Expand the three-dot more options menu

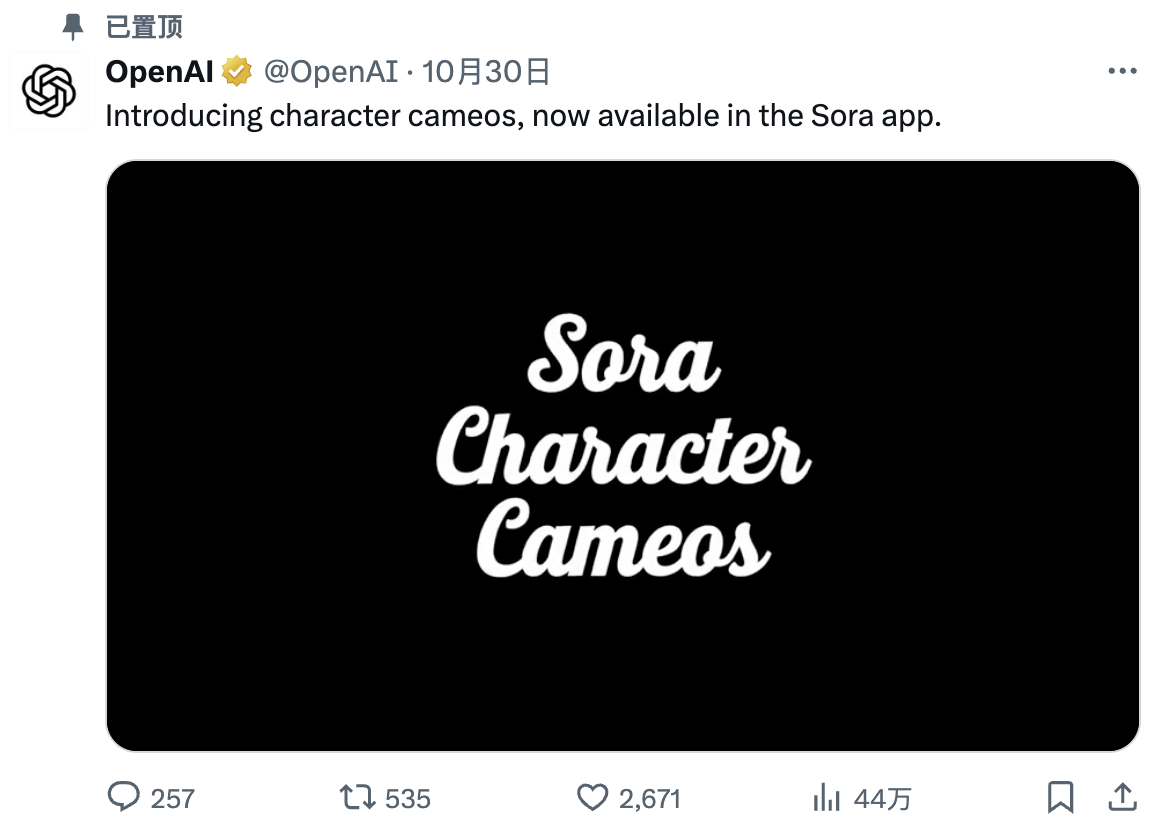click(x=1123, y=72)
